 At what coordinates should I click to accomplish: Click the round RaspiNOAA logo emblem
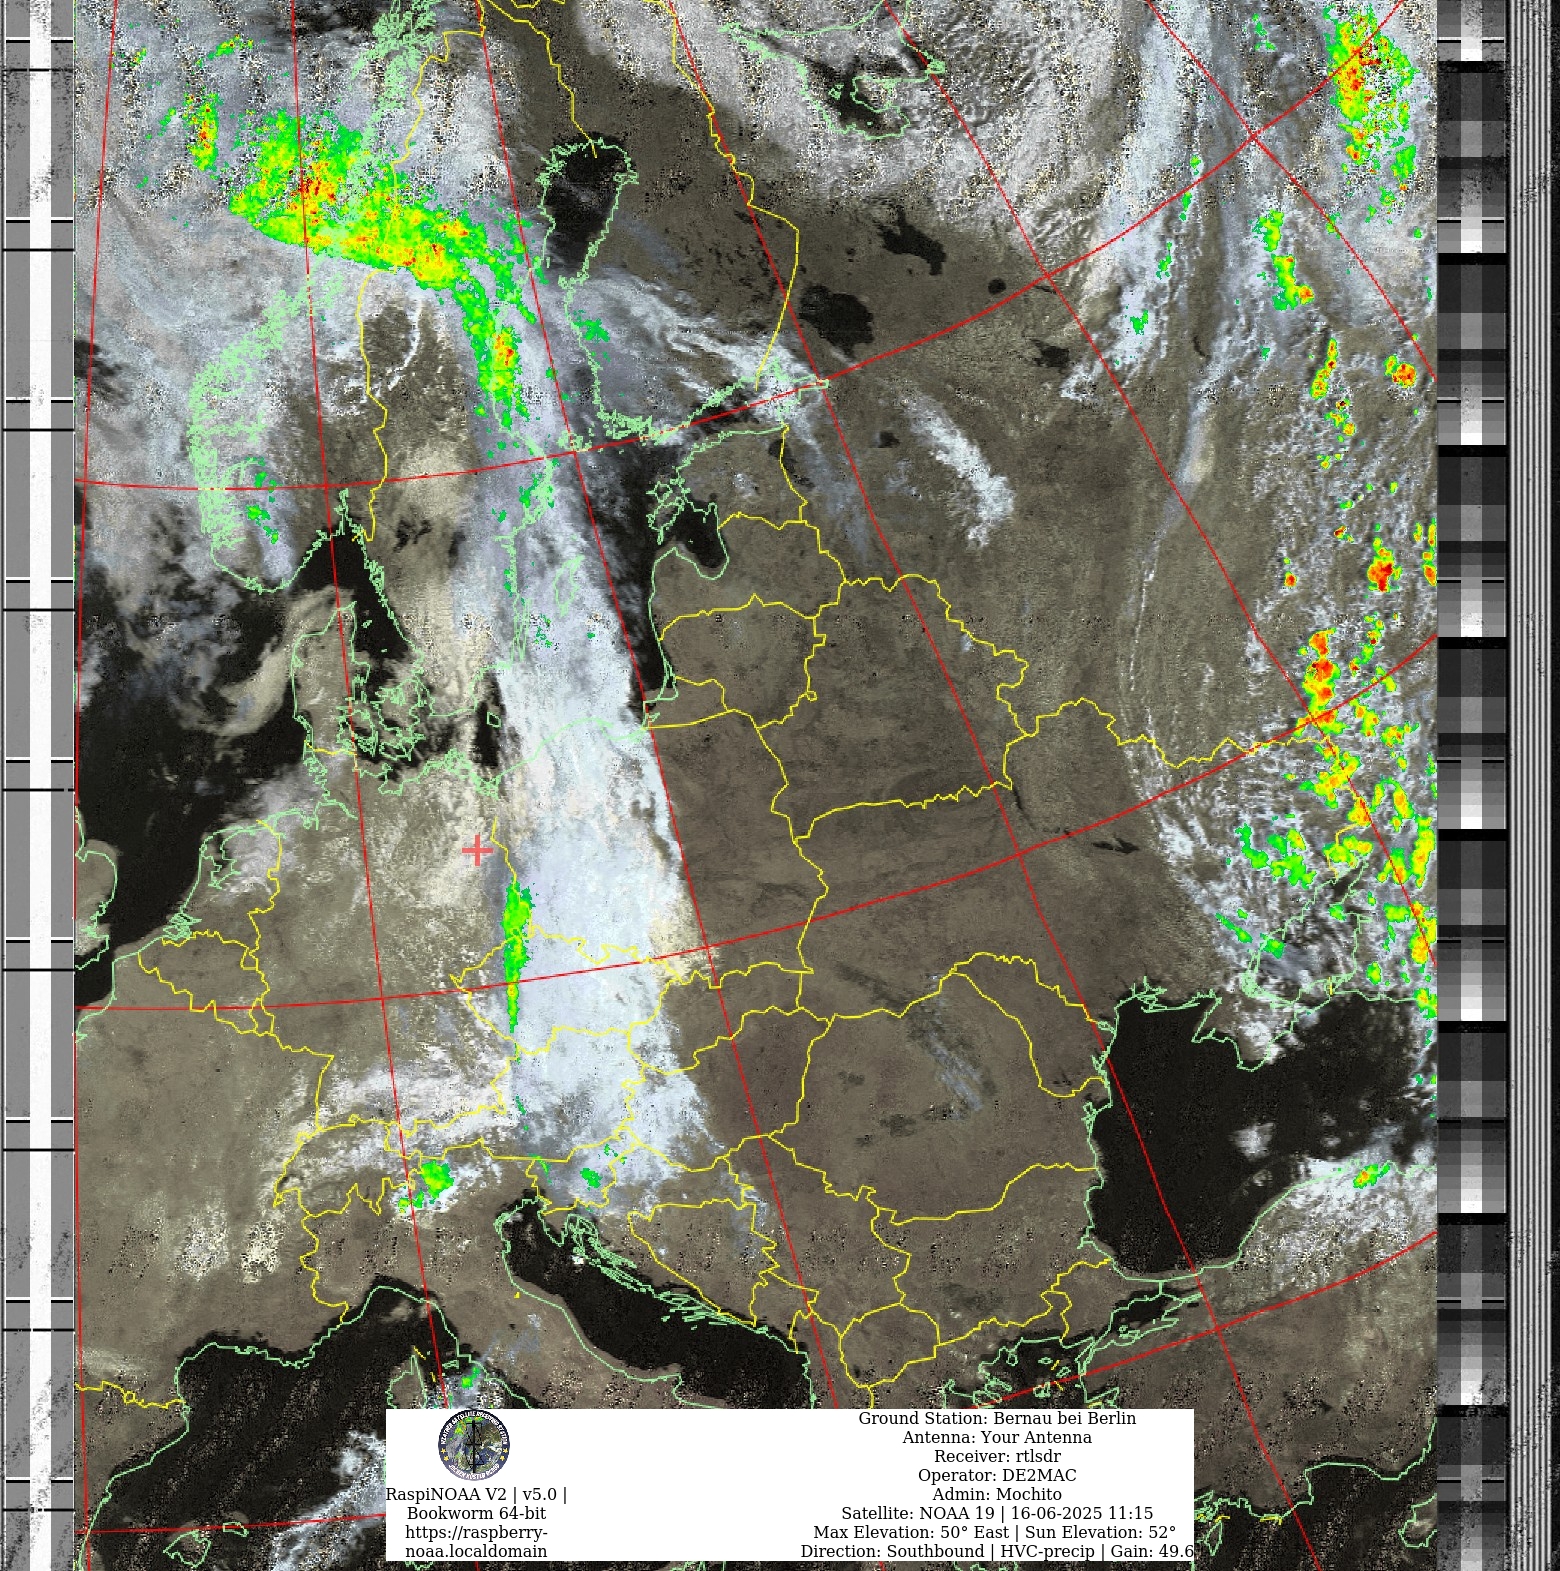click(x=474, y=1445)
